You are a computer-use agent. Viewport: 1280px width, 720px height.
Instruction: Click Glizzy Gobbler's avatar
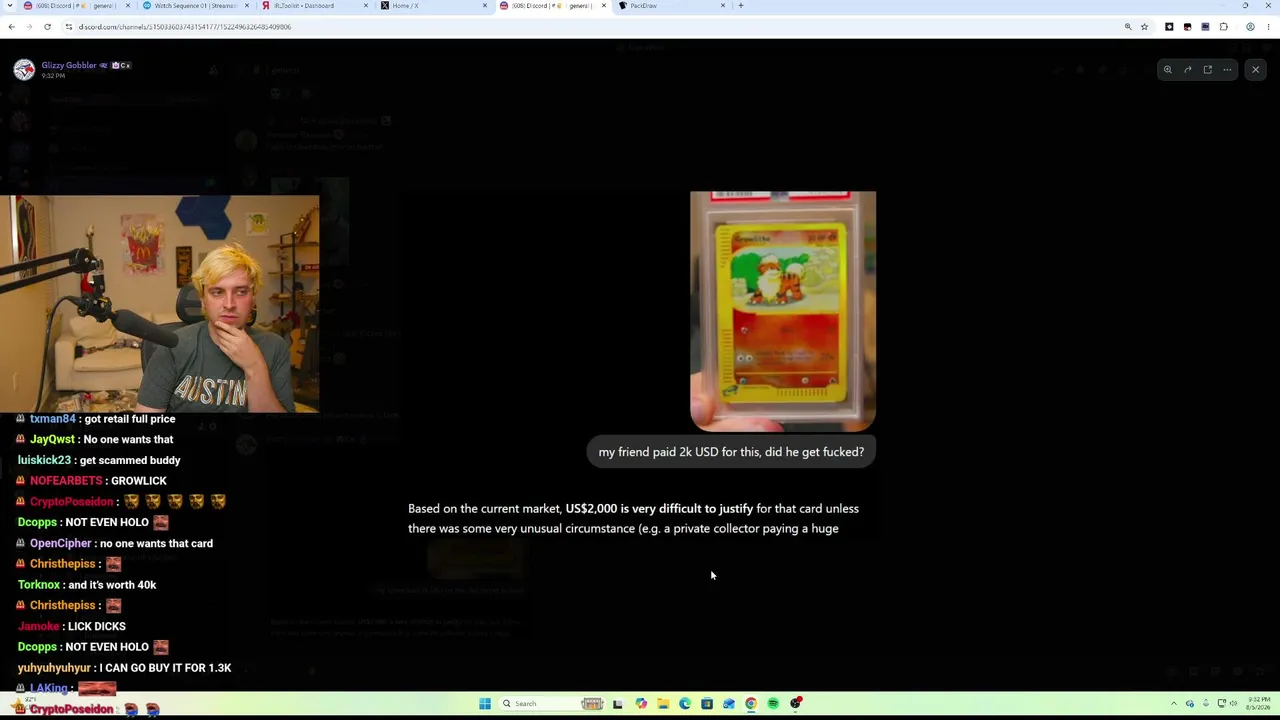(24, 69)
